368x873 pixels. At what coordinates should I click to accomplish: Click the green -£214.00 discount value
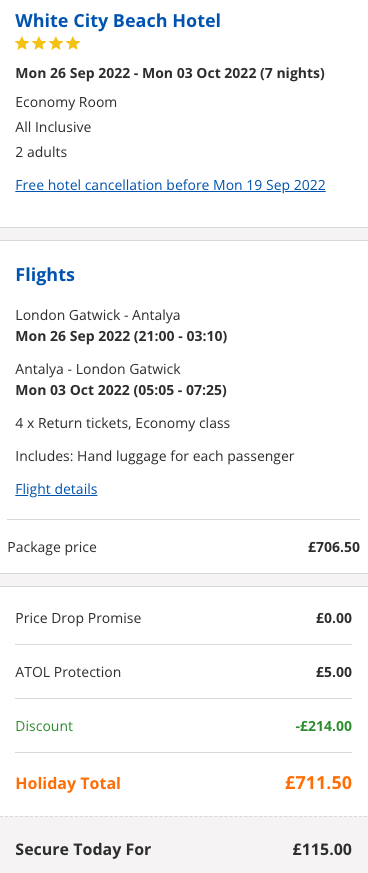pyautogui.click(x=323, y=726)
